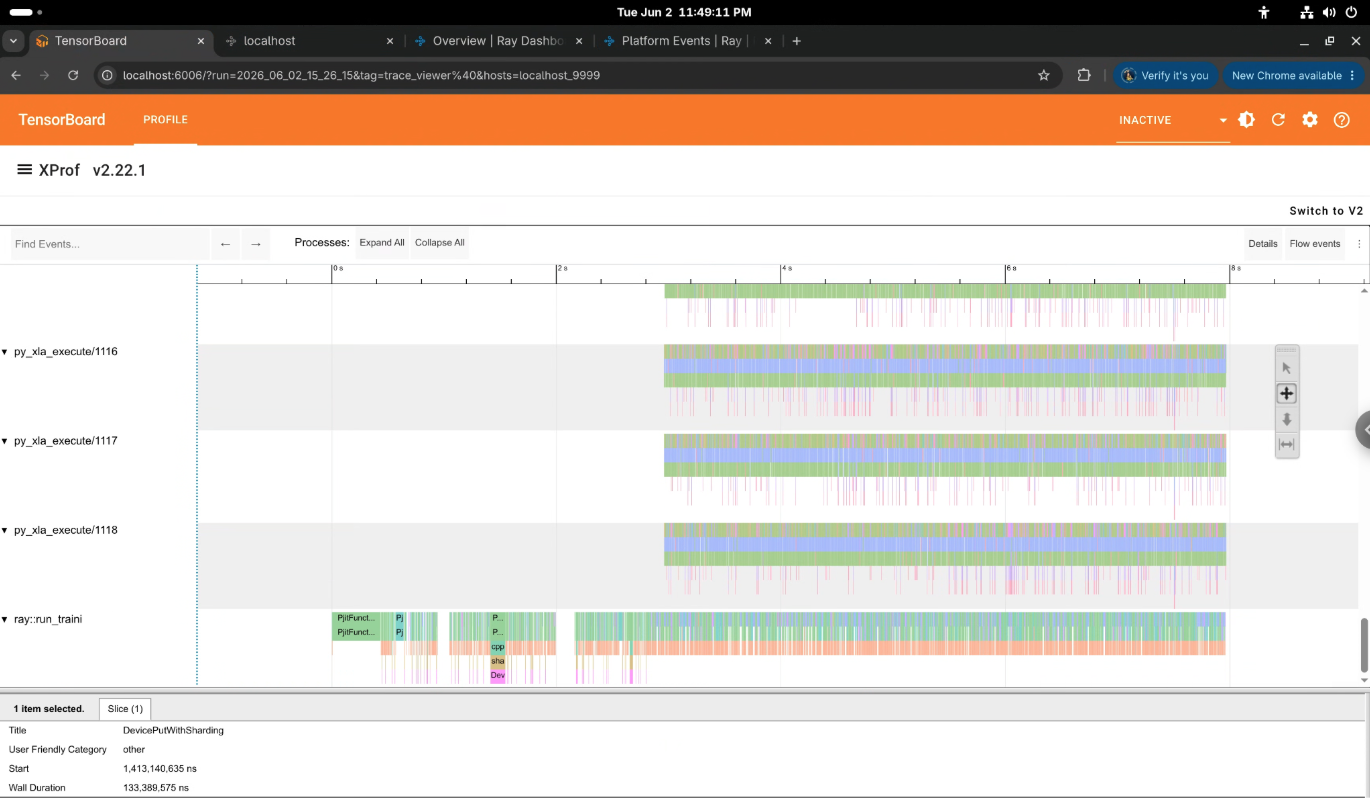The image size is (1370, 798).
Task: Click the 4 s timeline ruler mark
Action: 786,269
